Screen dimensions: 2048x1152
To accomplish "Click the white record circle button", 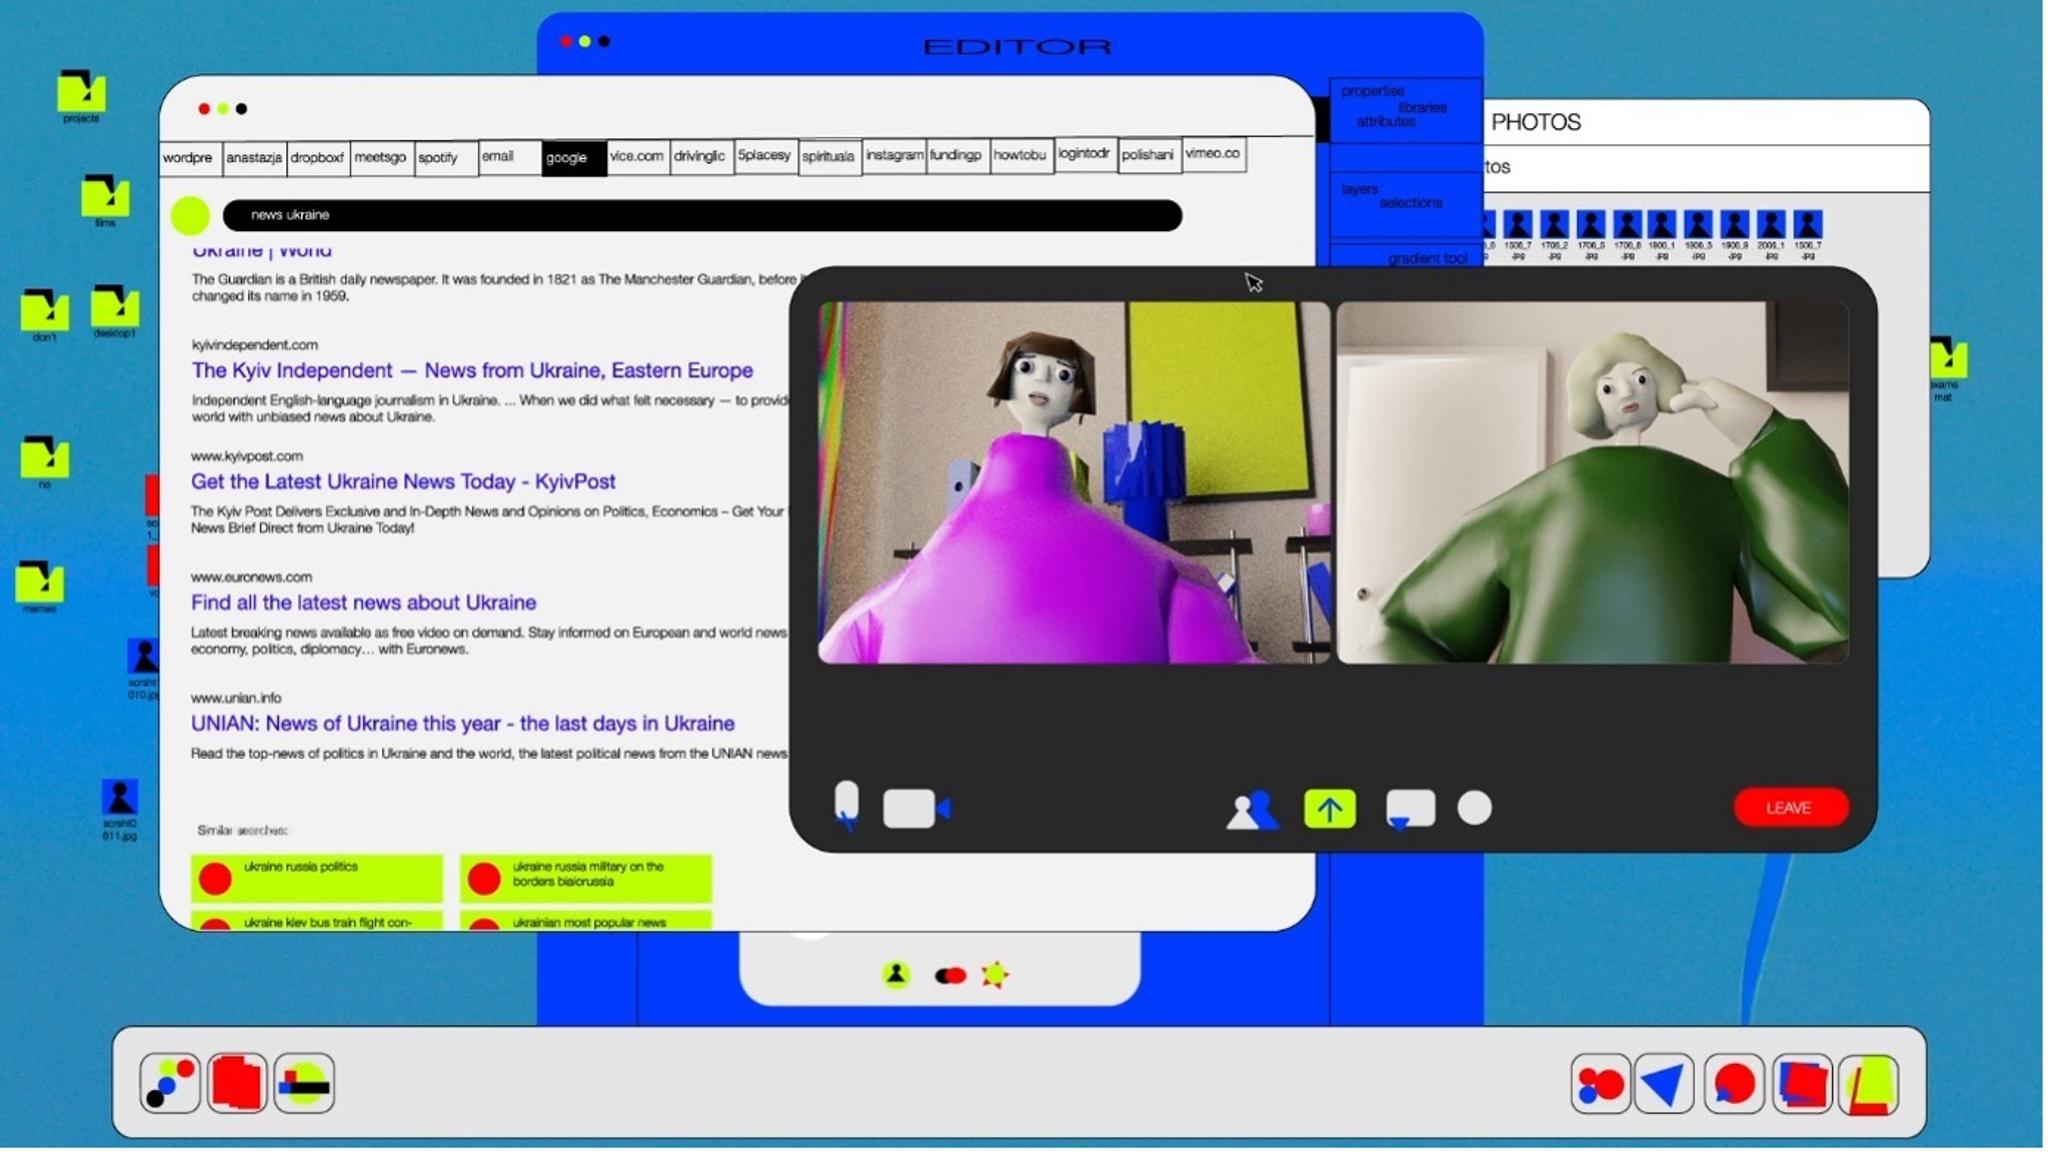I will tap(1474, 808).
